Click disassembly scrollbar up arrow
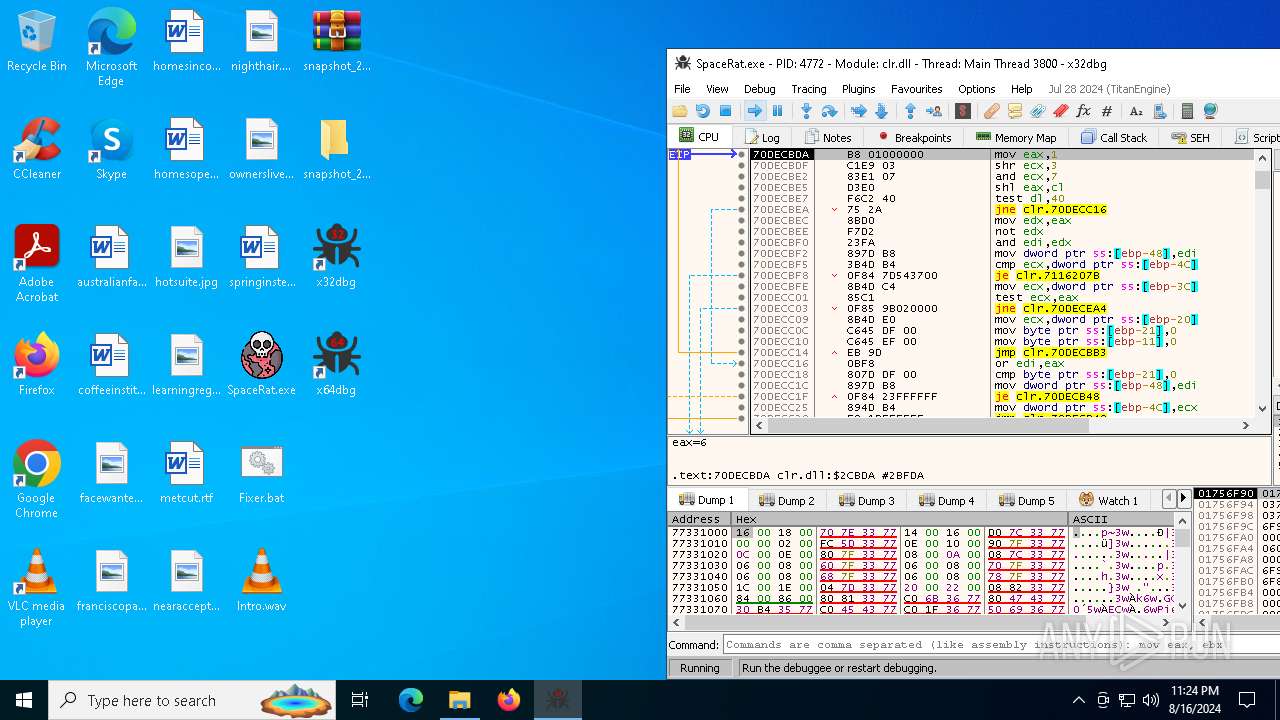This screenshot has height=720, width=1280. click(x=1263, y=157)
